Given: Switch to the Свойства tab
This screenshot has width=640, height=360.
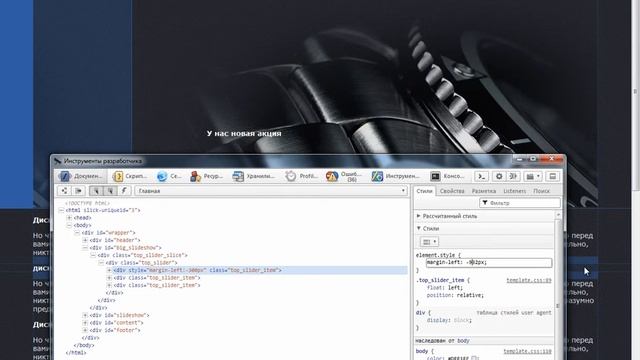Looking at the screenshot, I should pyautogui.click(x=452, y=191).
